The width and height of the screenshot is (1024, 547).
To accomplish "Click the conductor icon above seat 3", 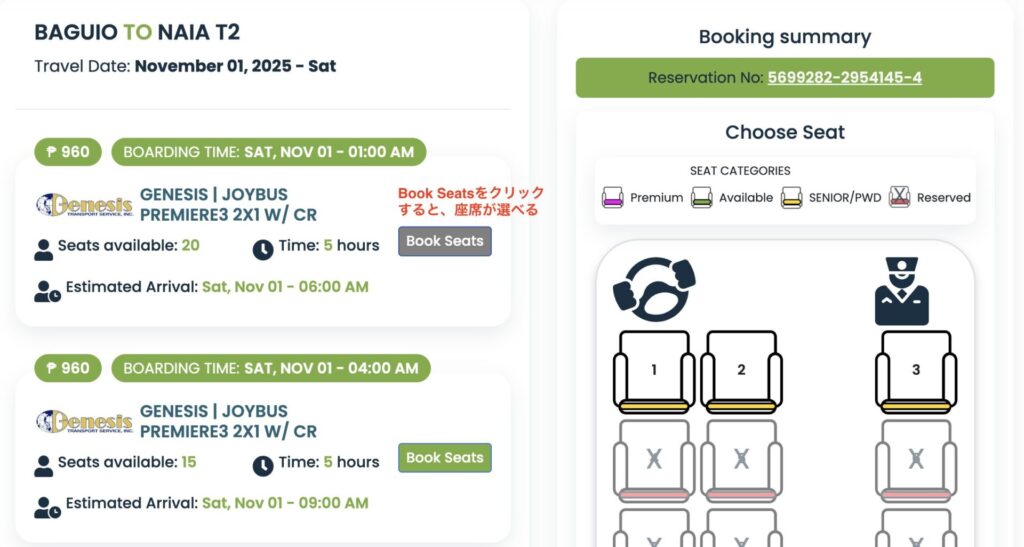I will click(x=901, y=291).
